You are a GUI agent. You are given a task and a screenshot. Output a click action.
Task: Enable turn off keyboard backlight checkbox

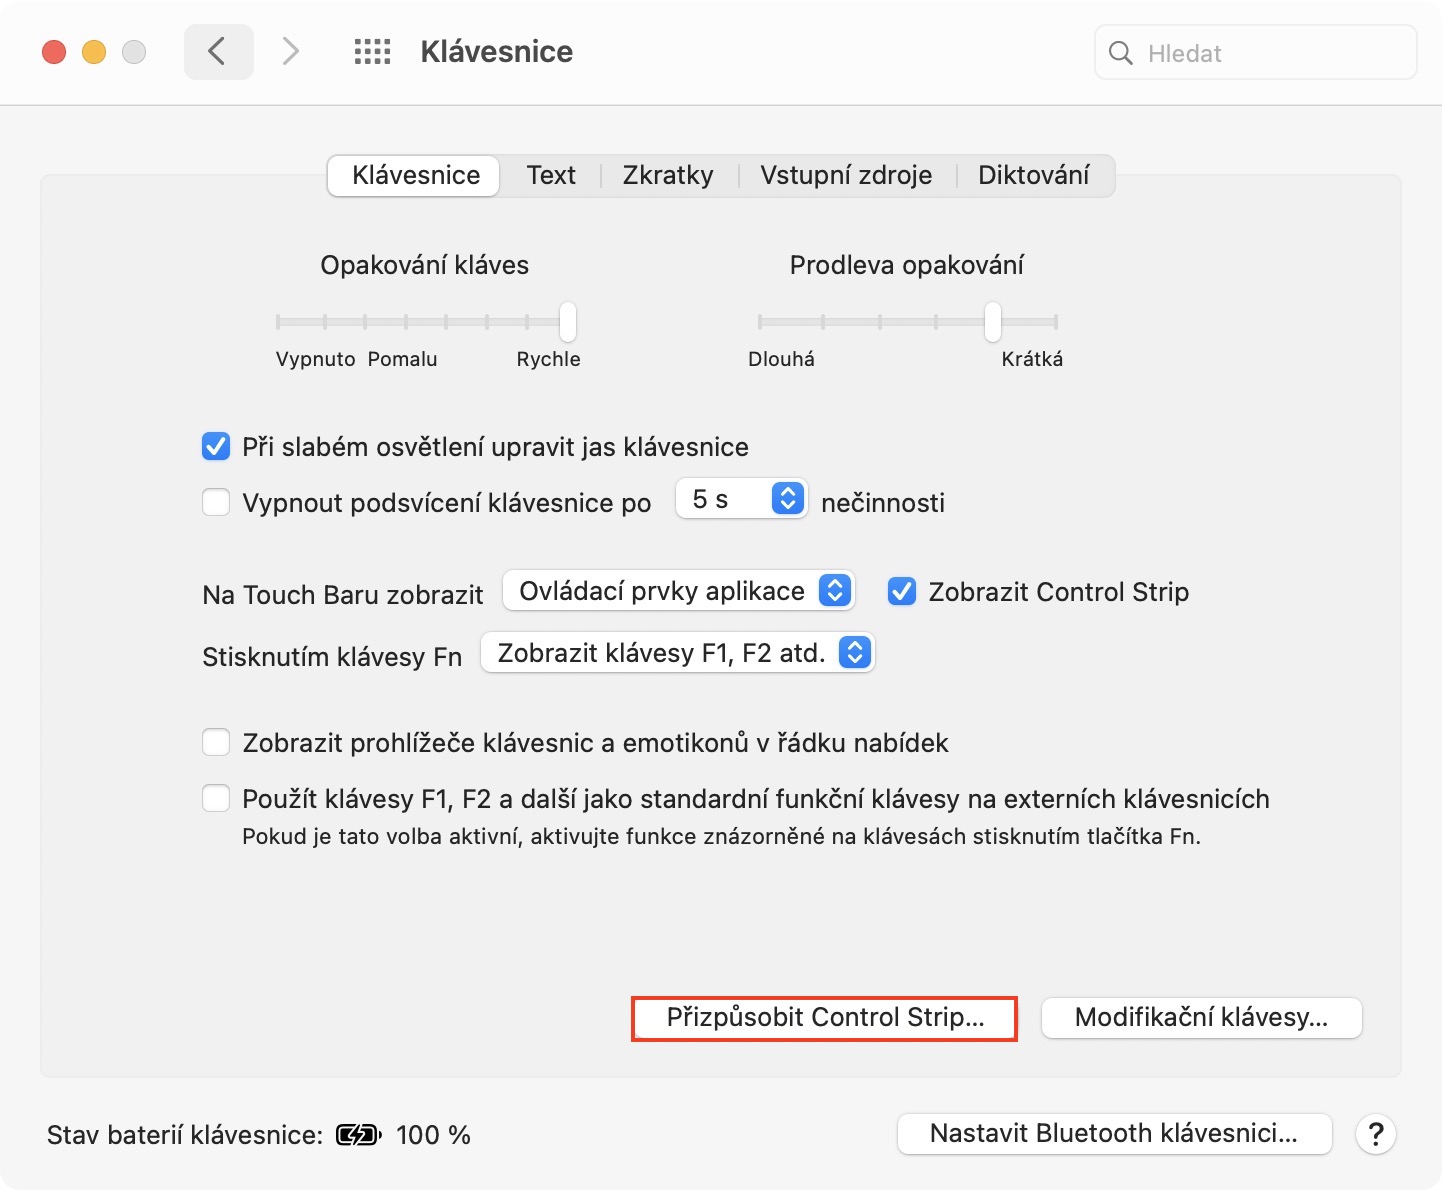(x=216, y=502)
